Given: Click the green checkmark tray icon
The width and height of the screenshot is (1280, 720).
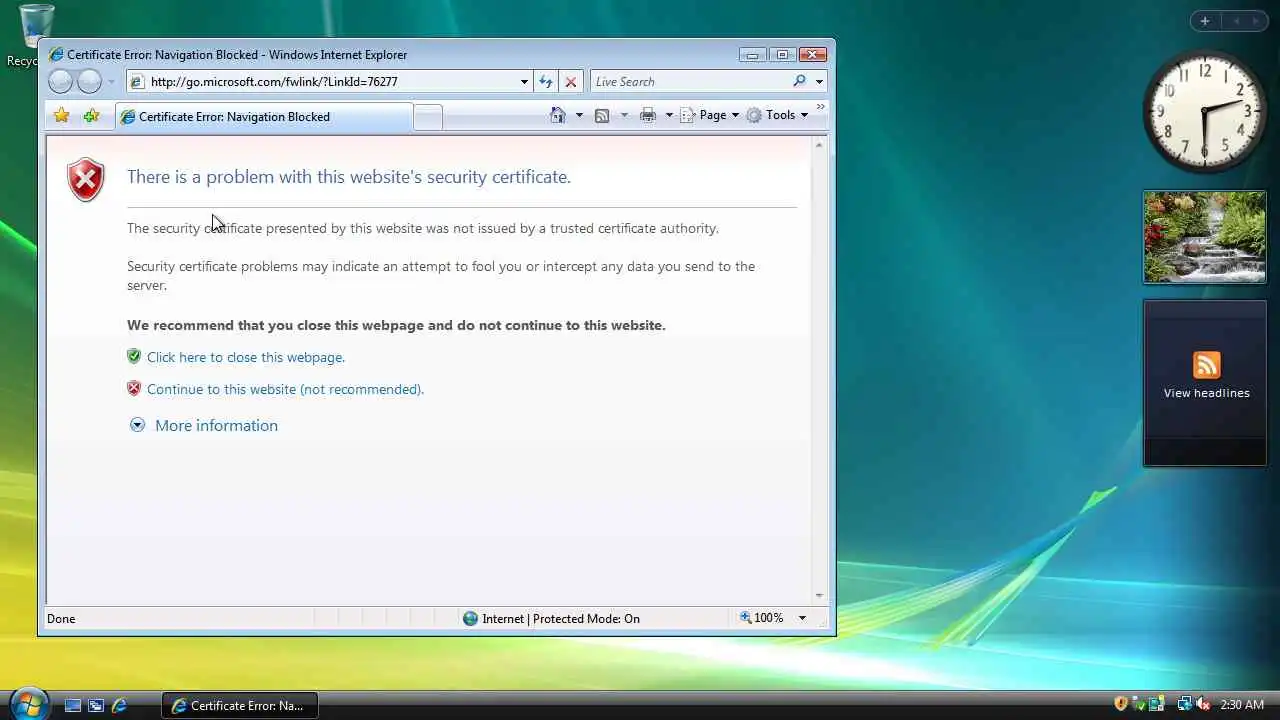Looking at the screenshot, I should [x=1139, y=704].
